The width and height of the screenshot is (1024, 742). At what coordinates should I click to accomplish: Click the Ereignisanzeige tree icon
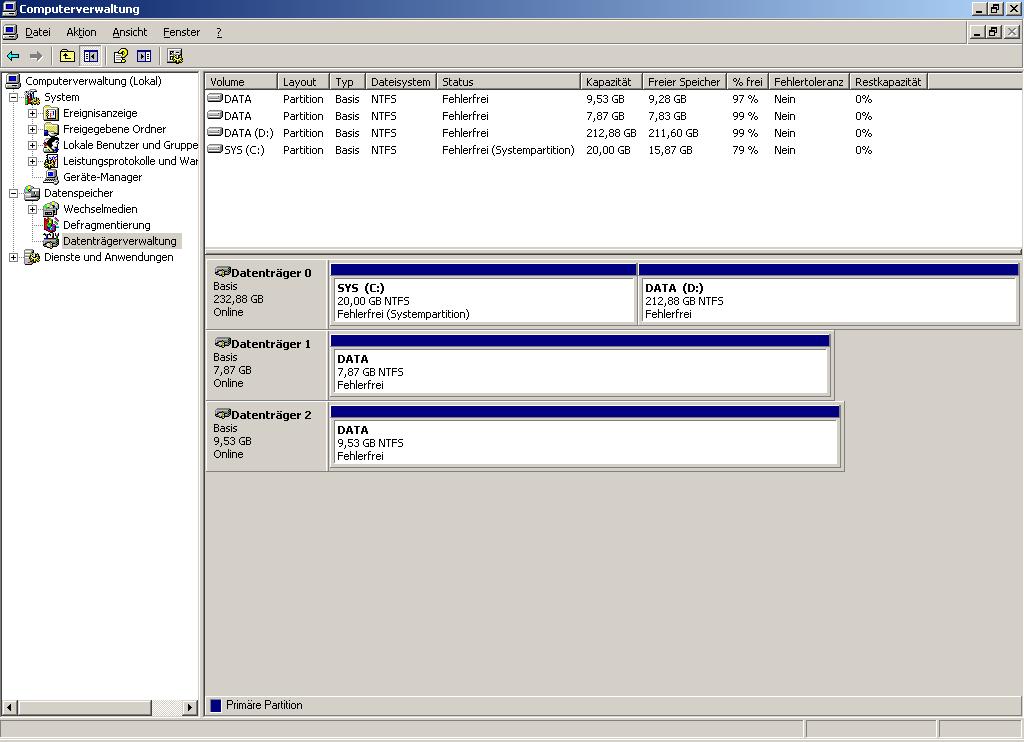pyautogui.click(x=51, y=114)
